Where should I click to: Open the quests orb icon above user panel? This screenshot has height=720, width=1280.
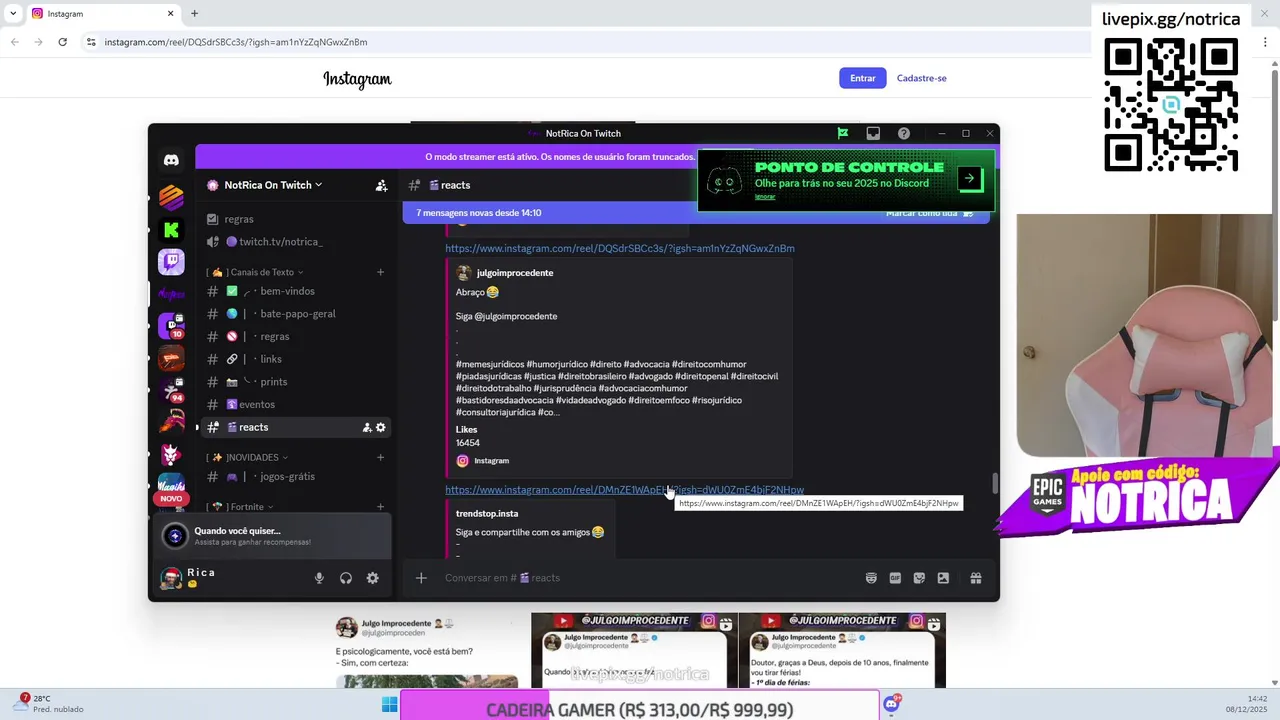pyautogui.click(x=175, y=536)
